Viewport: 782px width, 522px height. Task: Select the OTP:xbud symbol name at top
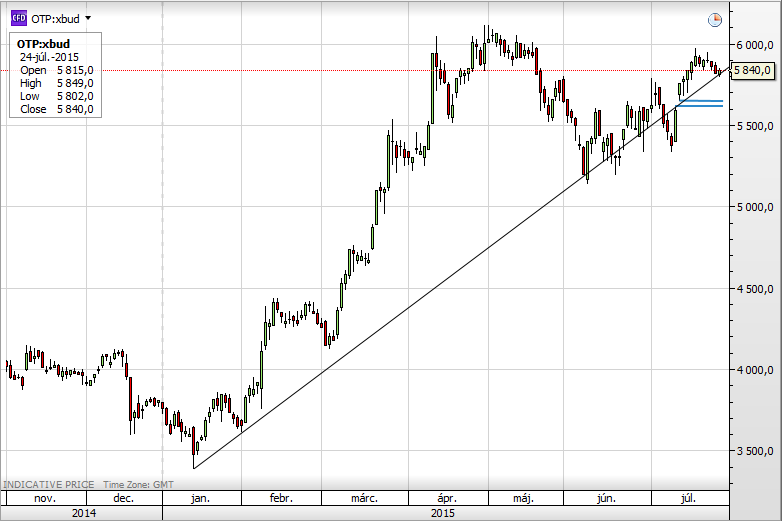point(55,19)
